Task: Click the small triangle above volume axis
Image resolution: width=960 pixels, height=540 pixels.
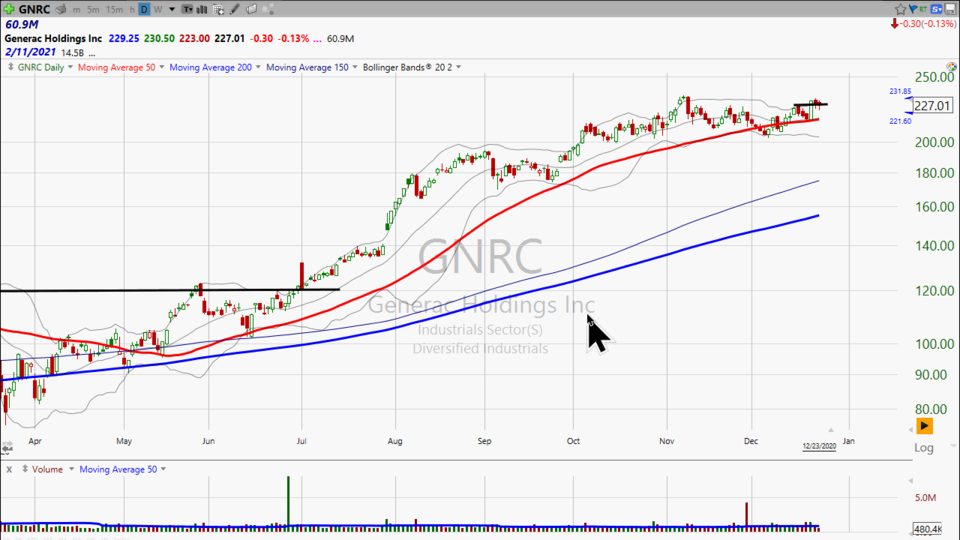Action: 910,480
